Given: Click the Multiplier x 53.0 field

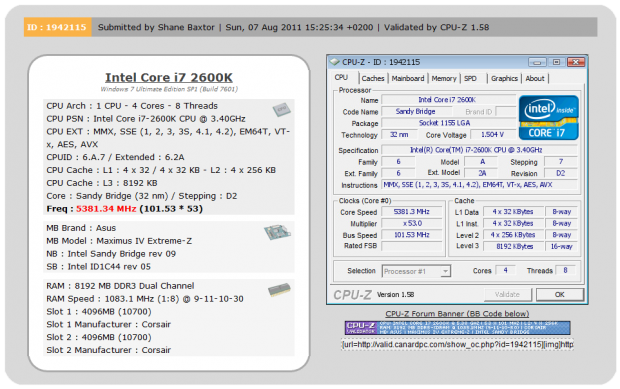Looking at the screenshot, I should [412, 223].
